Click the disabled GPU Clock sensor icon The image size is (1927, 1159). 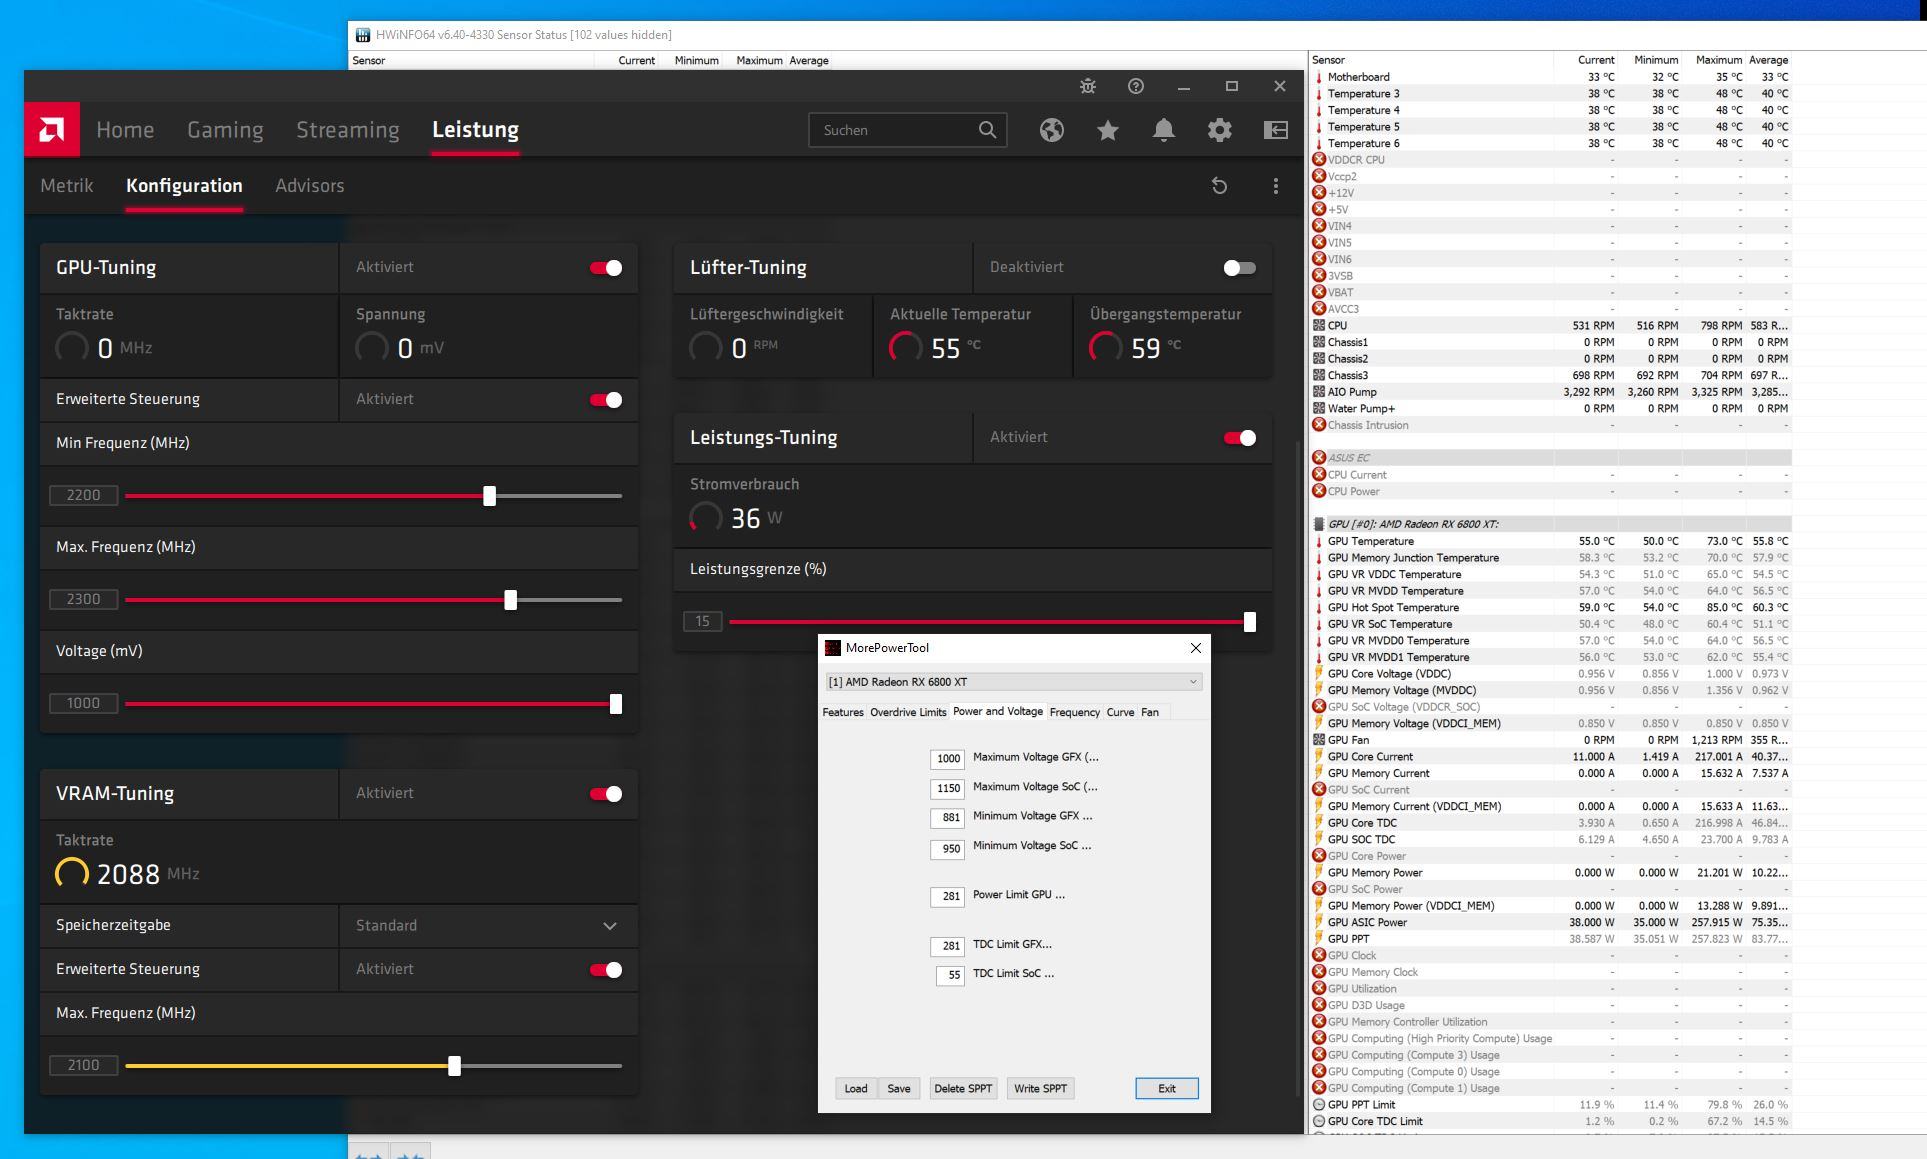[x=1319, y=956]
